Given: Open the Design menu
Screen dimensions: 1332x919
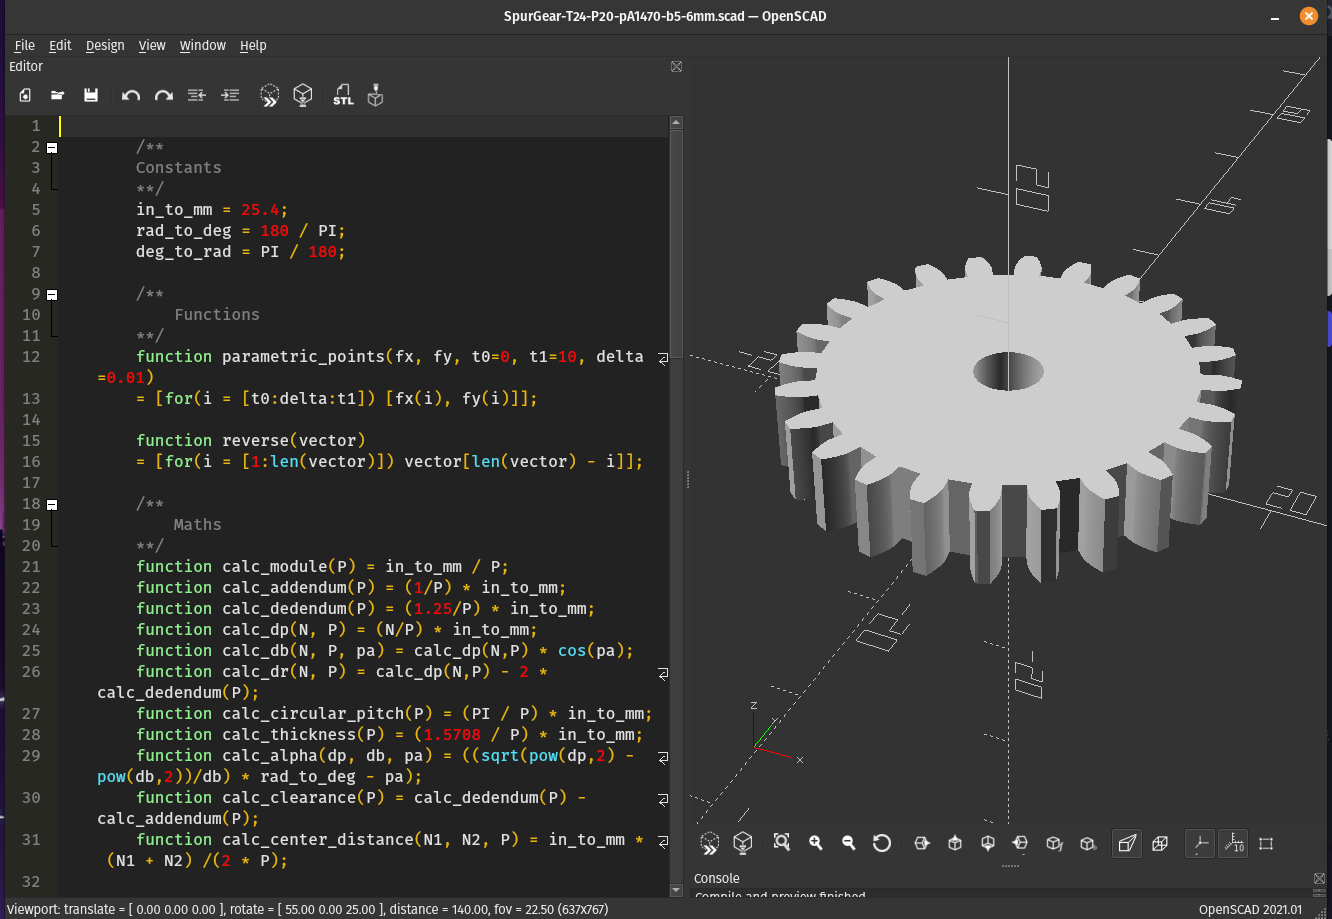Looking at the screenshot, I should [105, 45].
